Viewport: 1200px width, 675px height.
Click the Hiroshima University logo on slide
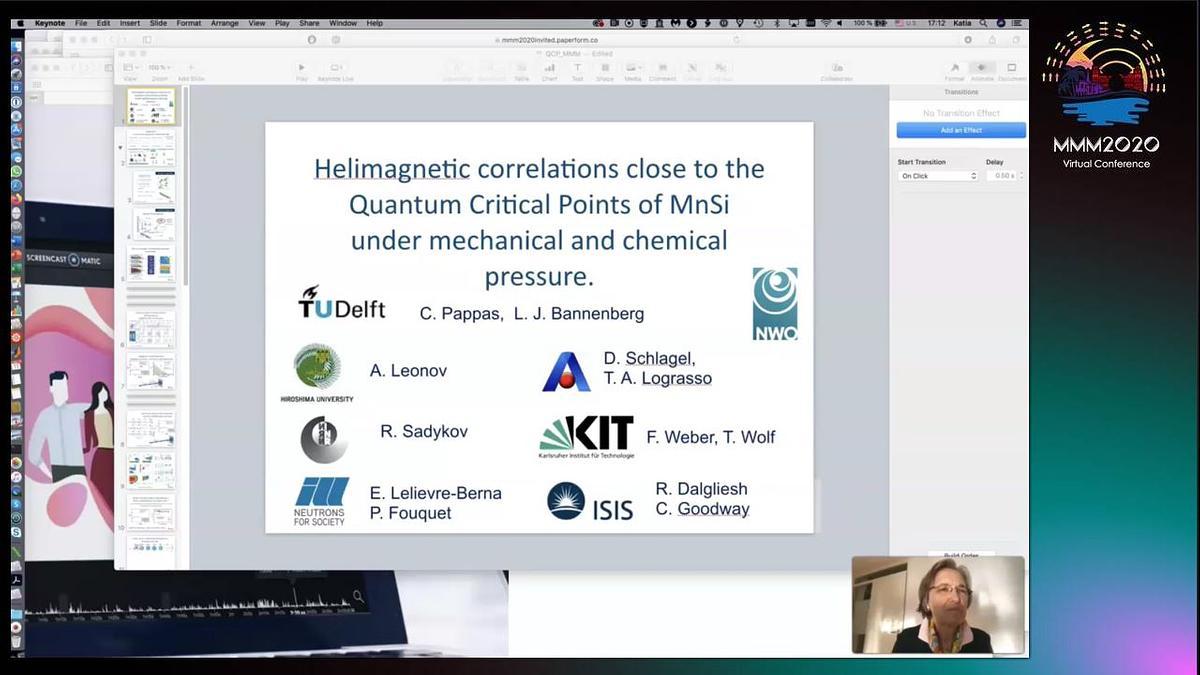point(316,372)
